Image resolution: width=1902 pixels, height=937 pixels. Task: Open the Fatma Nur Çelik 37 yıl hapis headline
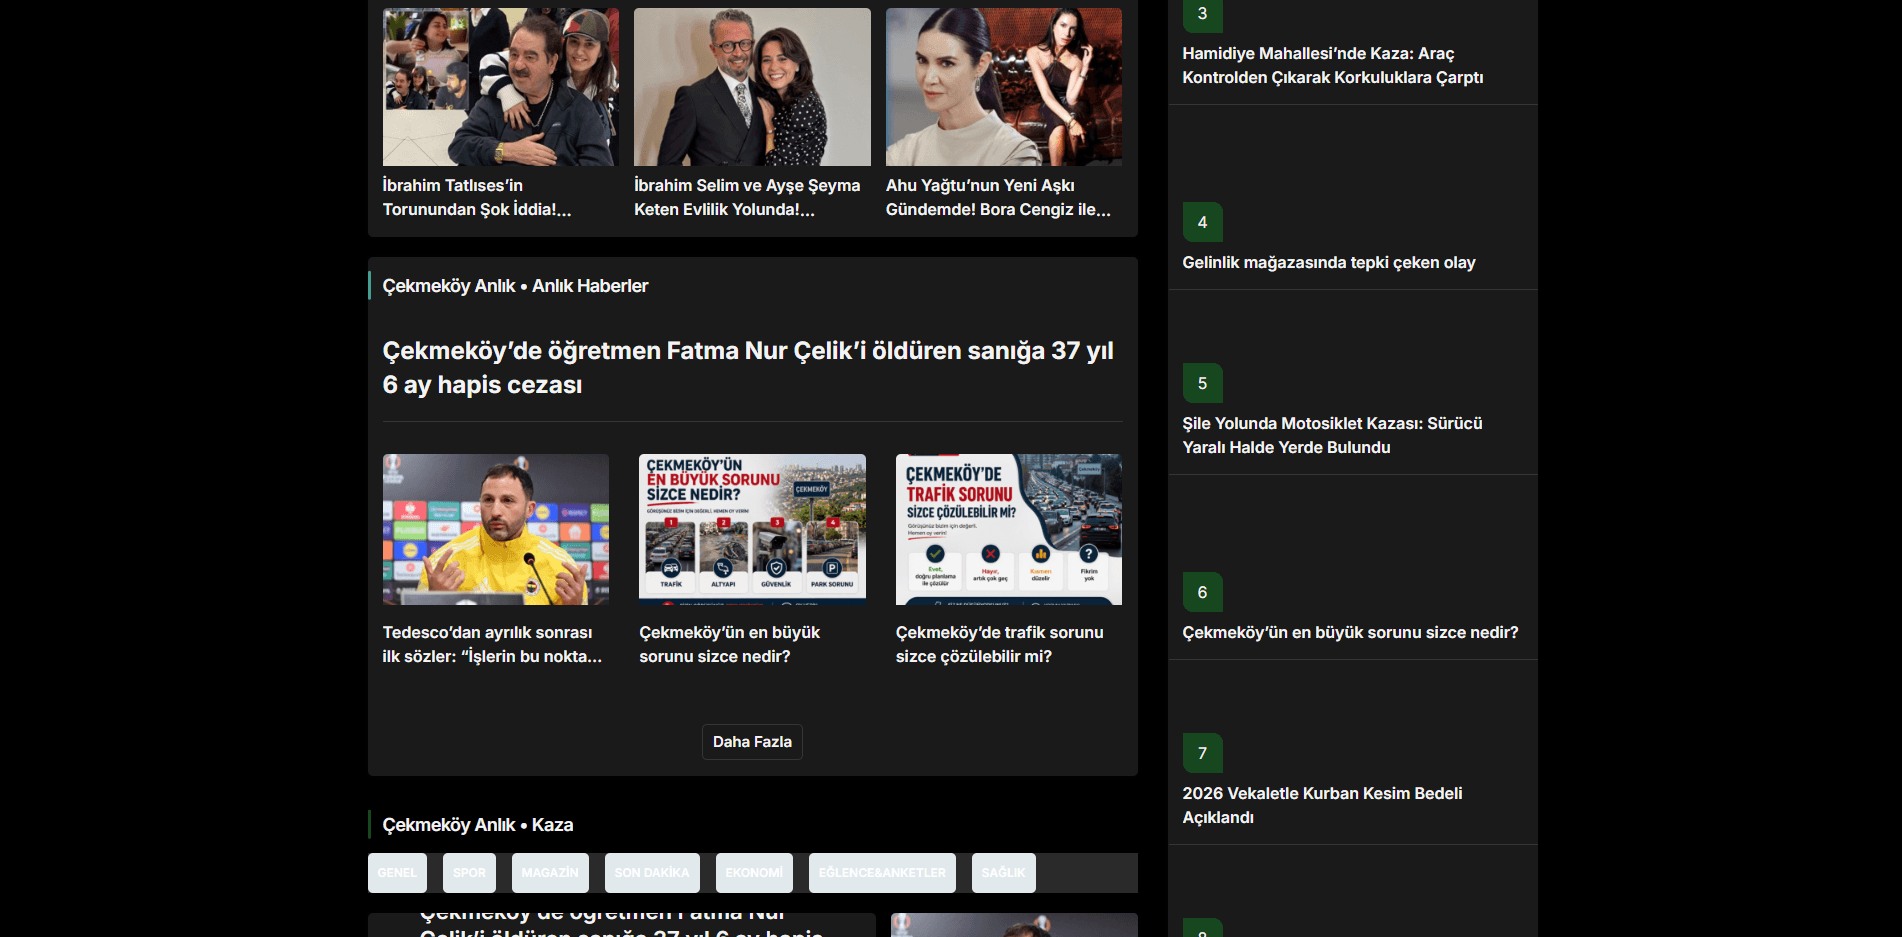(748, 368)
